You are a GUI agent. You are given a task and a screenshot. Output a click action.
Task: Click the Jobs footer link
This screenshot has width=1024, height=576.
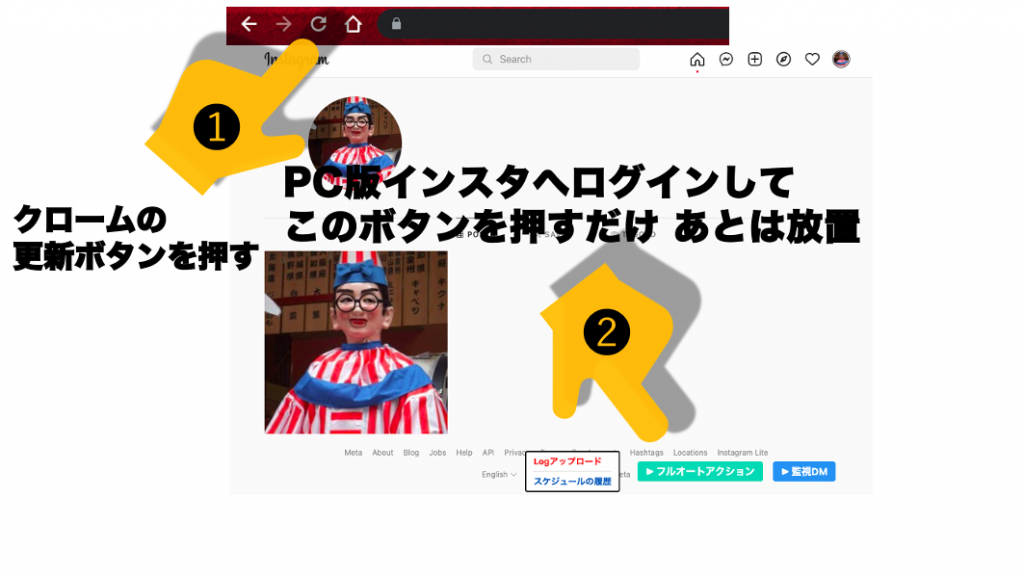point(438,453)
